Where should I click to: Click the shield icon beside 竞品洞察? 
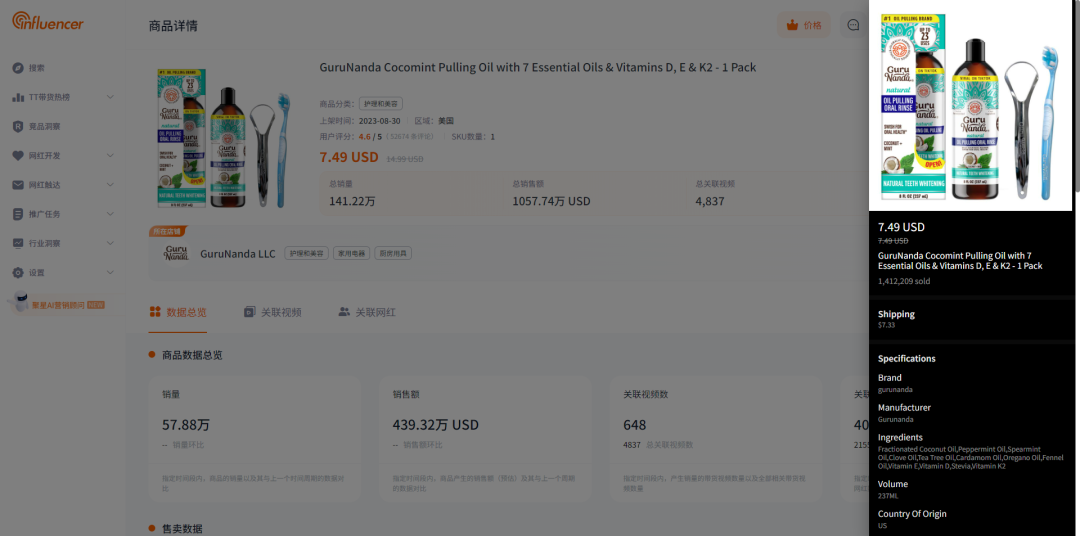tap(18, 127)
